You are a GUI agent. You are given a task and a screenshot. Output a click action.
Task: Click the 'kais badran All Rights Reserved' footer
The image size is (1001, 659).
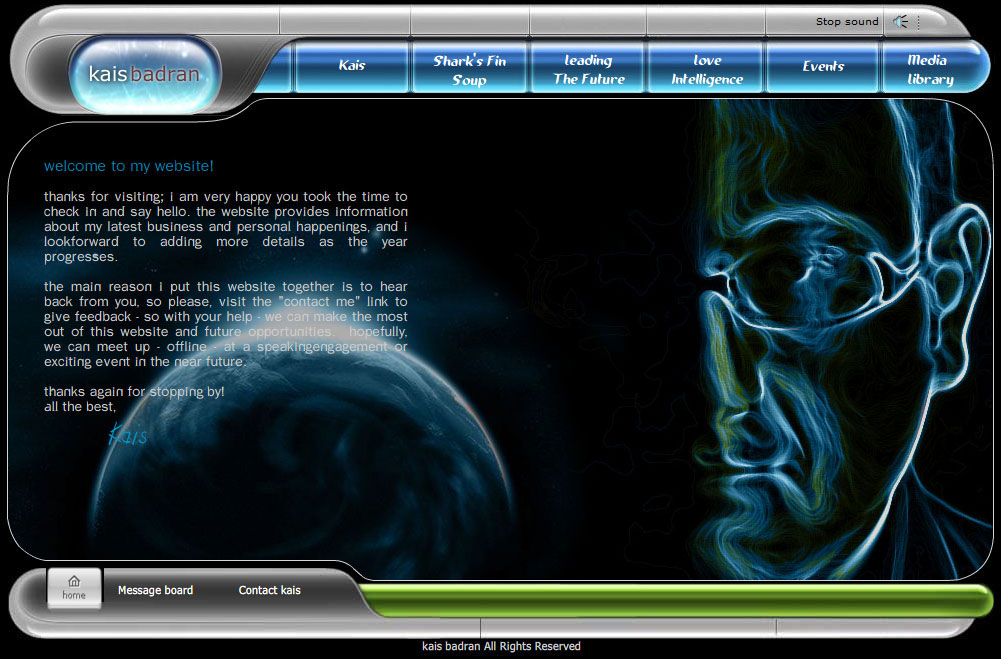(501, 646)
